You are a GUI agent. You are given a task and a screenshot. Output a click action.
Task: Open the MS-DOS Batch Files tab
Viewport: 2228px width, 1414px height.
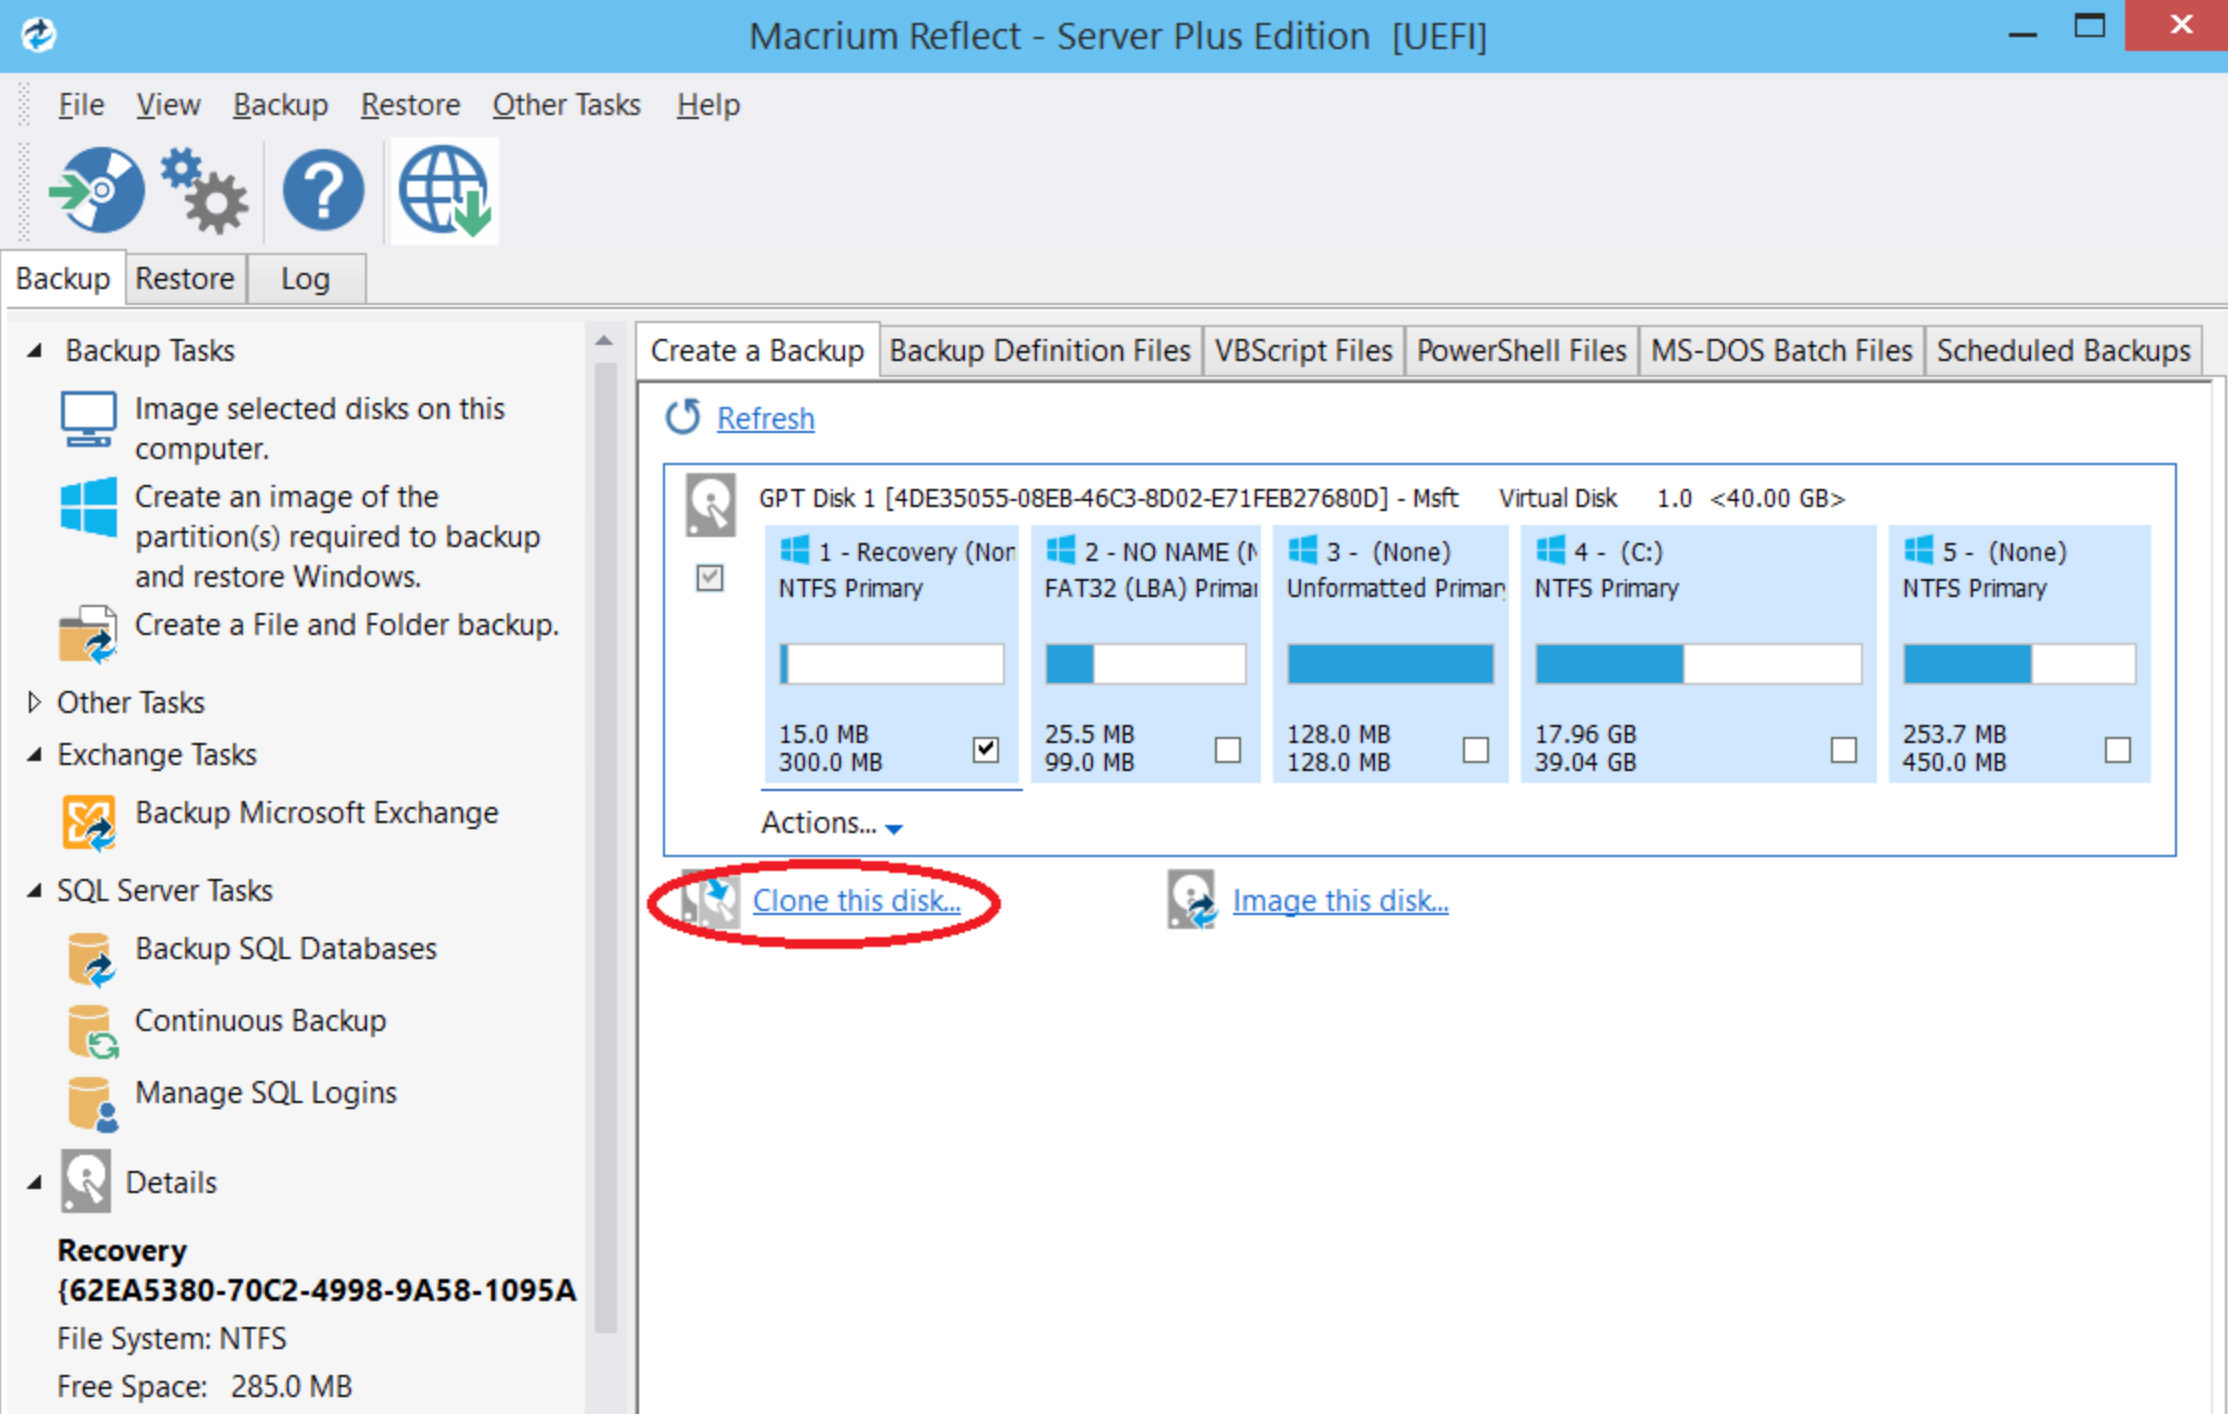click(1781, 351)
